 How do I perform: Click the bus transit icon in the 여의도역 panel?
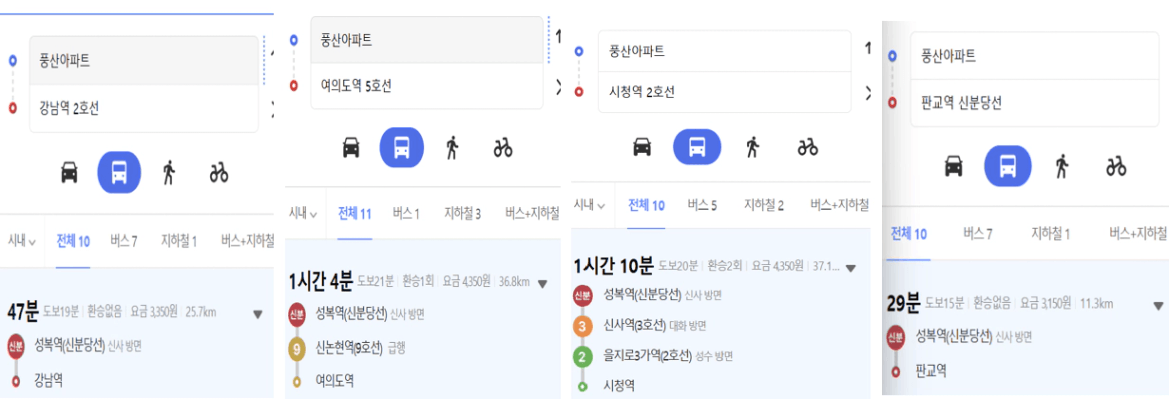pos(402,148)
